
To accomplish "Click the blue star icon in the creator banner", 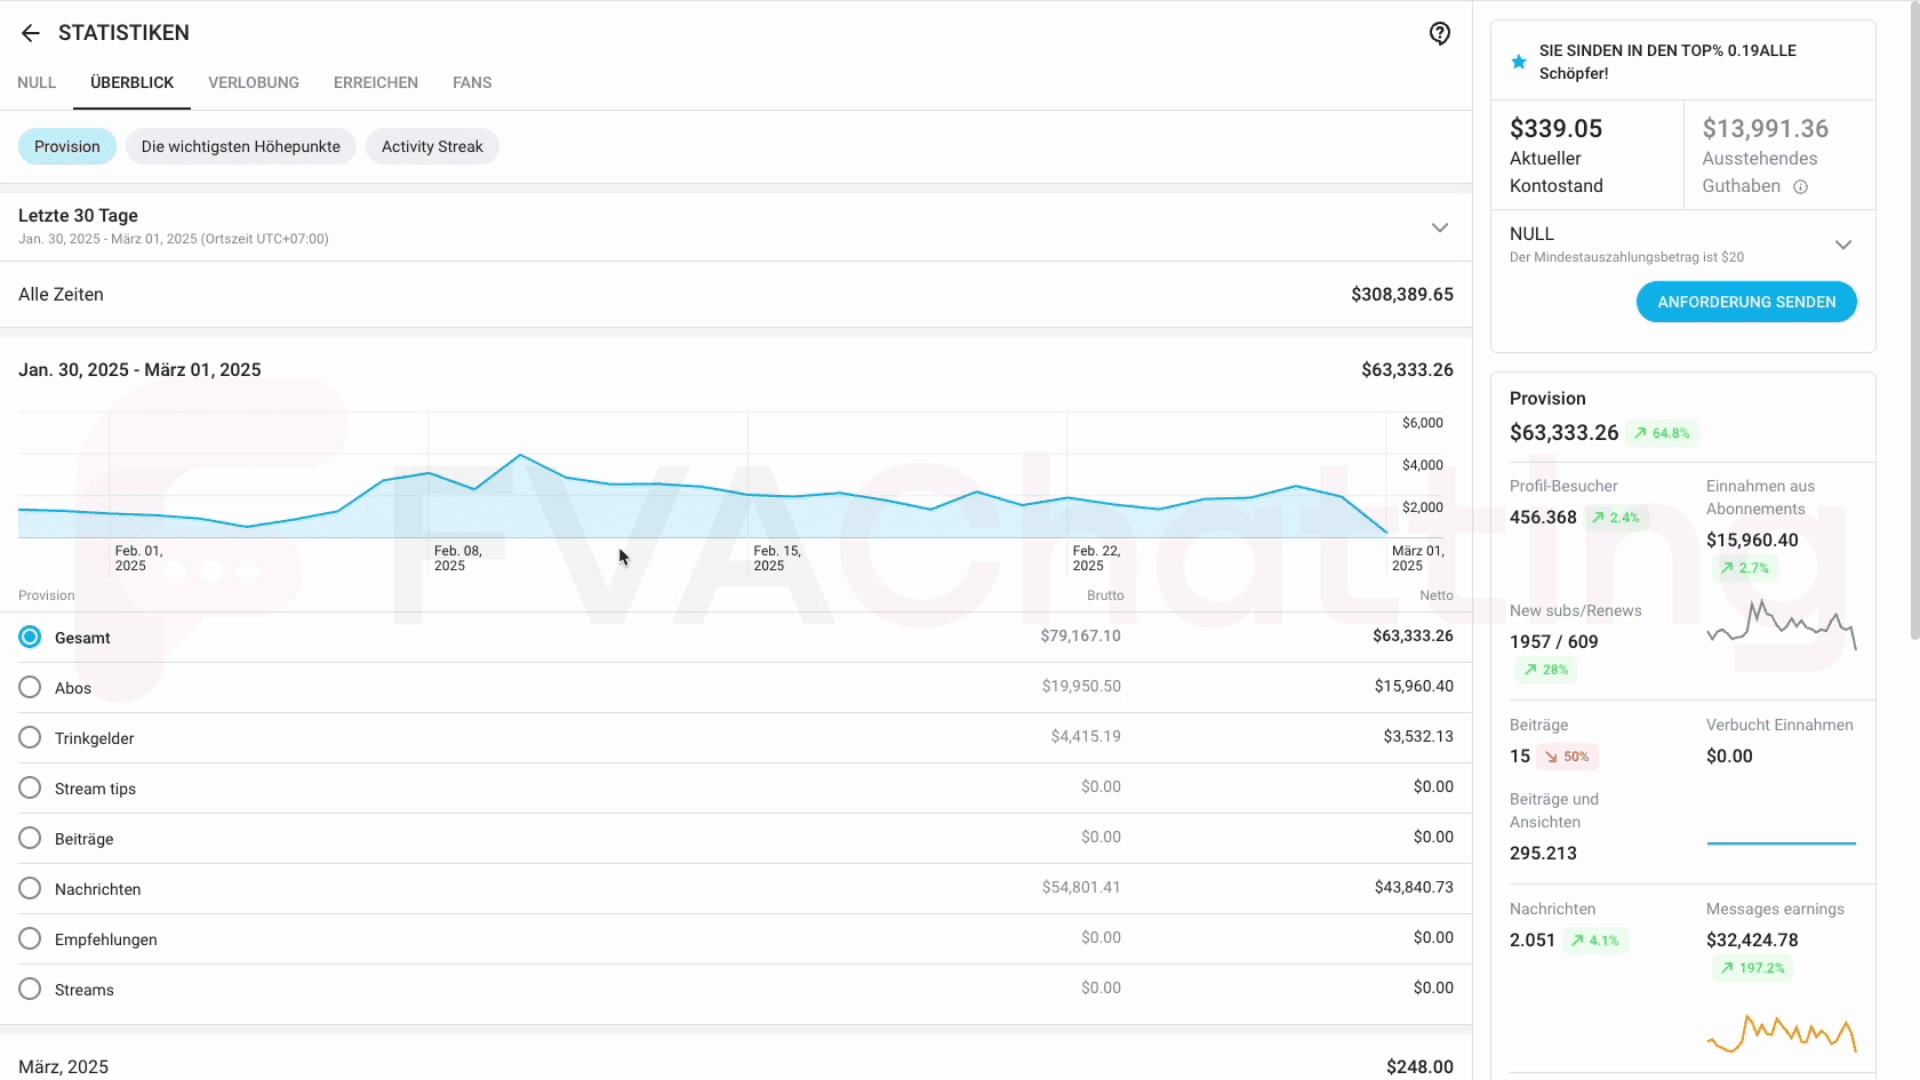I will [x=1519, y=61].
